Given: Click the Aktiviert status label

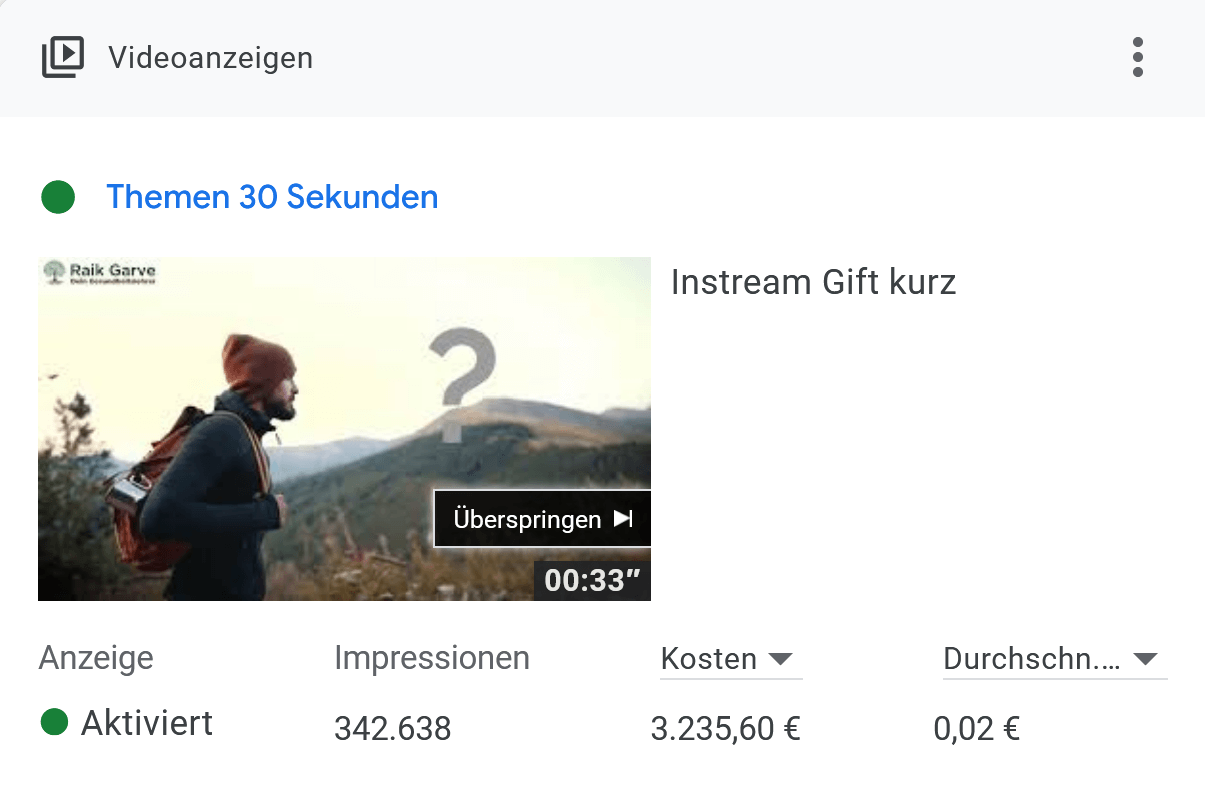Looking at the screenshot, I should tap(147, 722).
